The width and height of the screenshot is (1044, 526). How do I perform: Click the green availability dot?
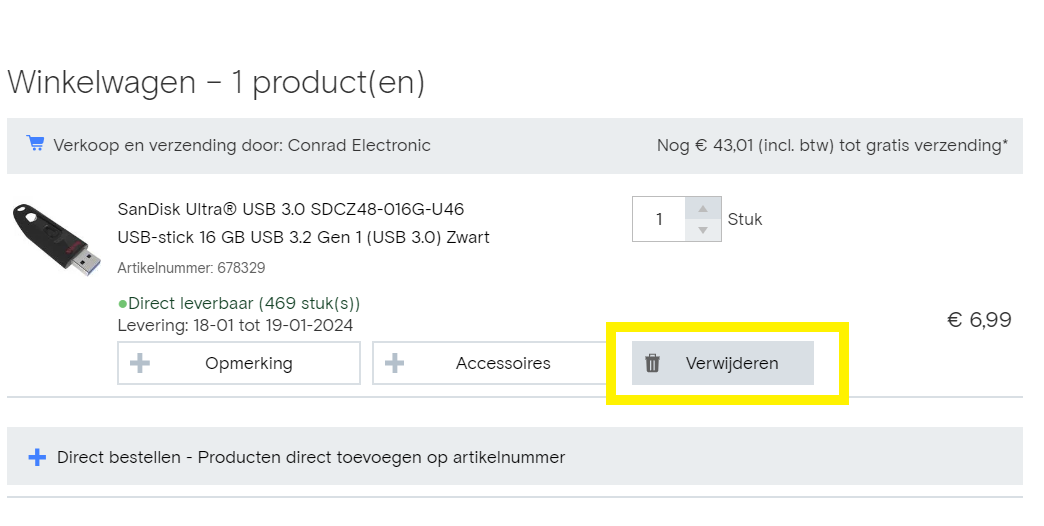[123, 304]
